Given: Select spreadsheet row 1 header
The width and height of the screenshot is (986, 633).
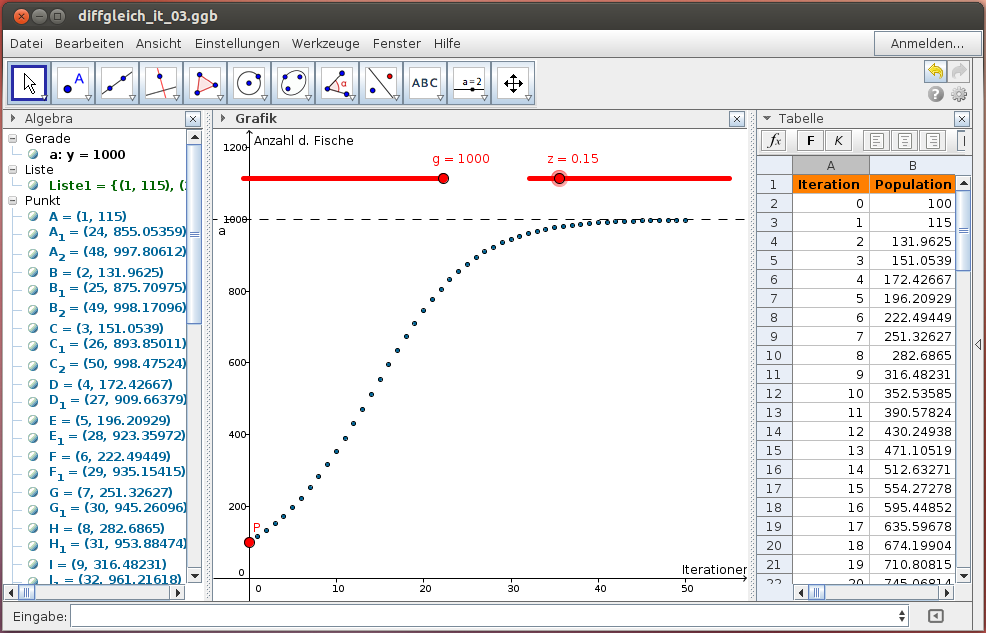Looking at the screenshot, I should pyautogui.click(x=774, y=184).
